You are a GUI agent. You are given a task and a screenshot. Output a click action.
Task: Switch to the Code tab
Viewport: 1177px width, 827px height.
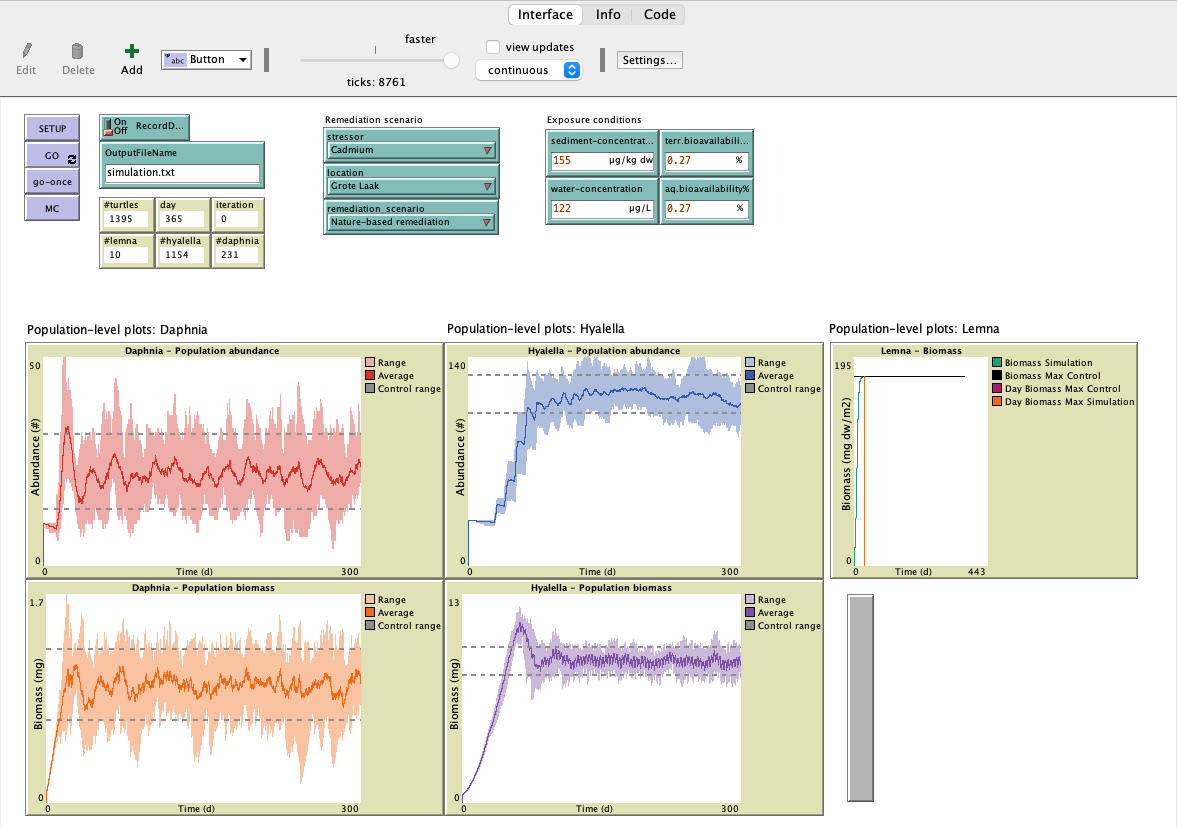[659, 14]
